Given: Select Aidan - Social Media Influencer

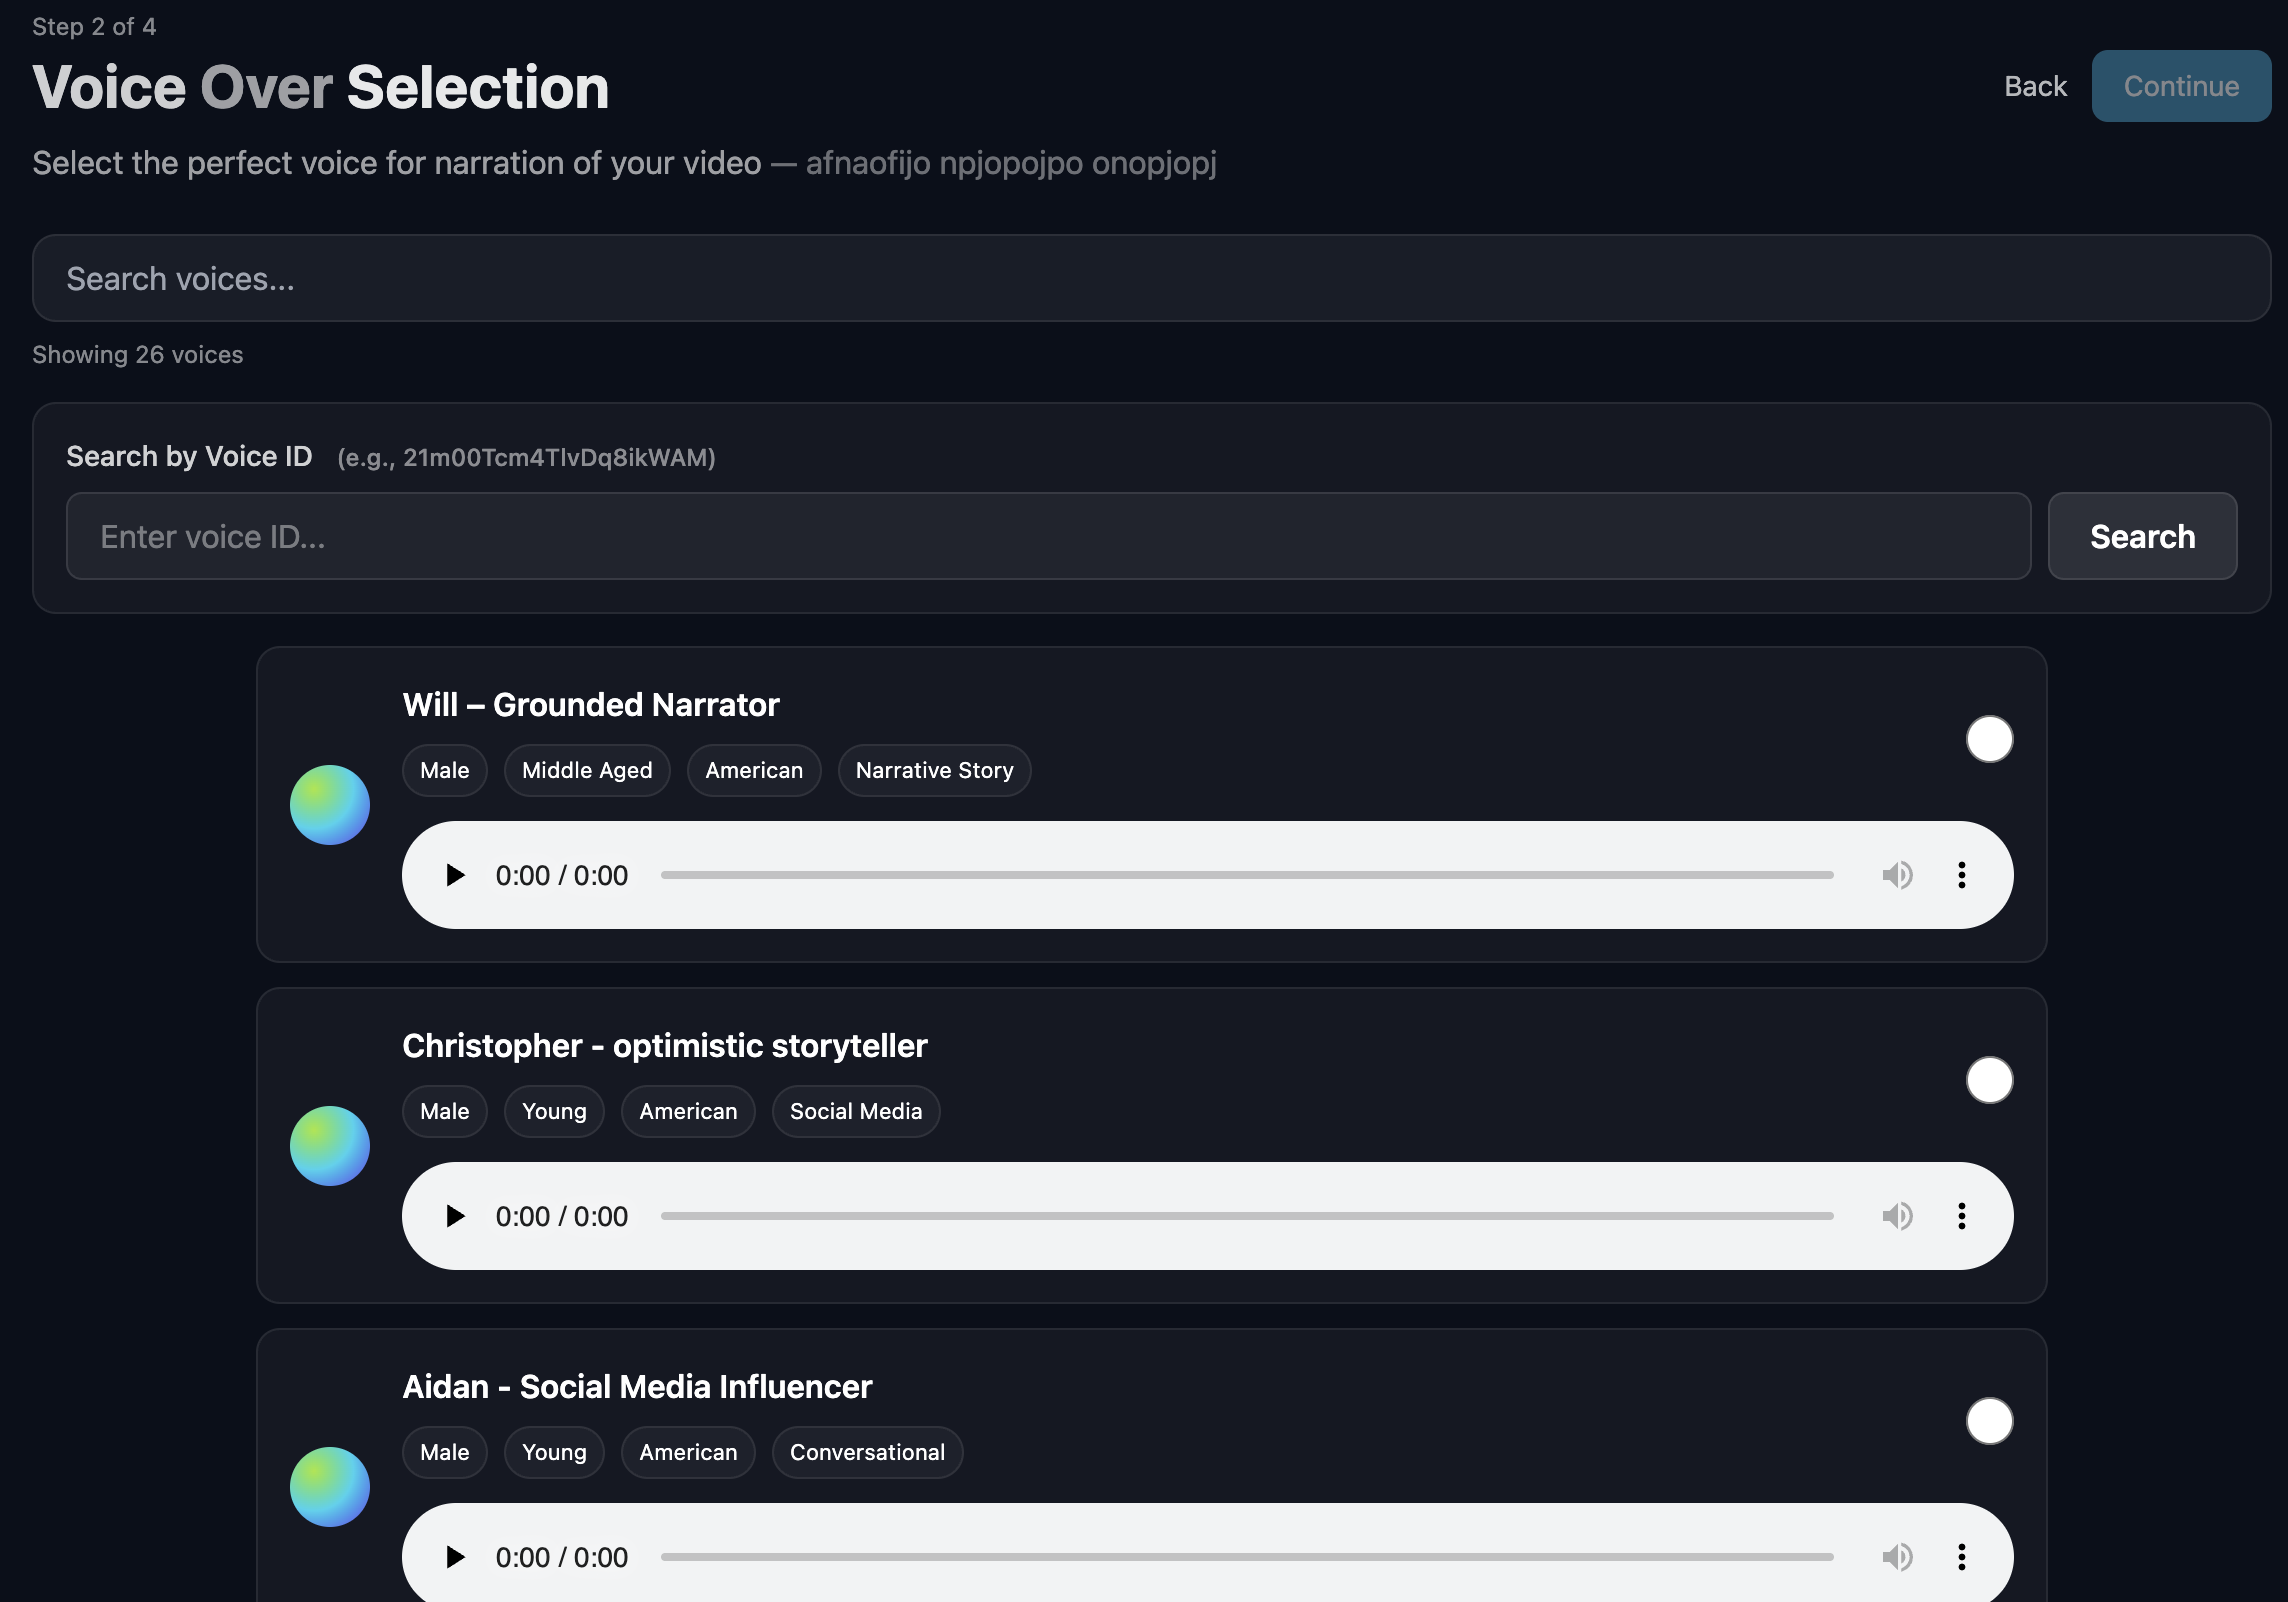Looking at the screenshot, I should [x=1989, y=1420].
